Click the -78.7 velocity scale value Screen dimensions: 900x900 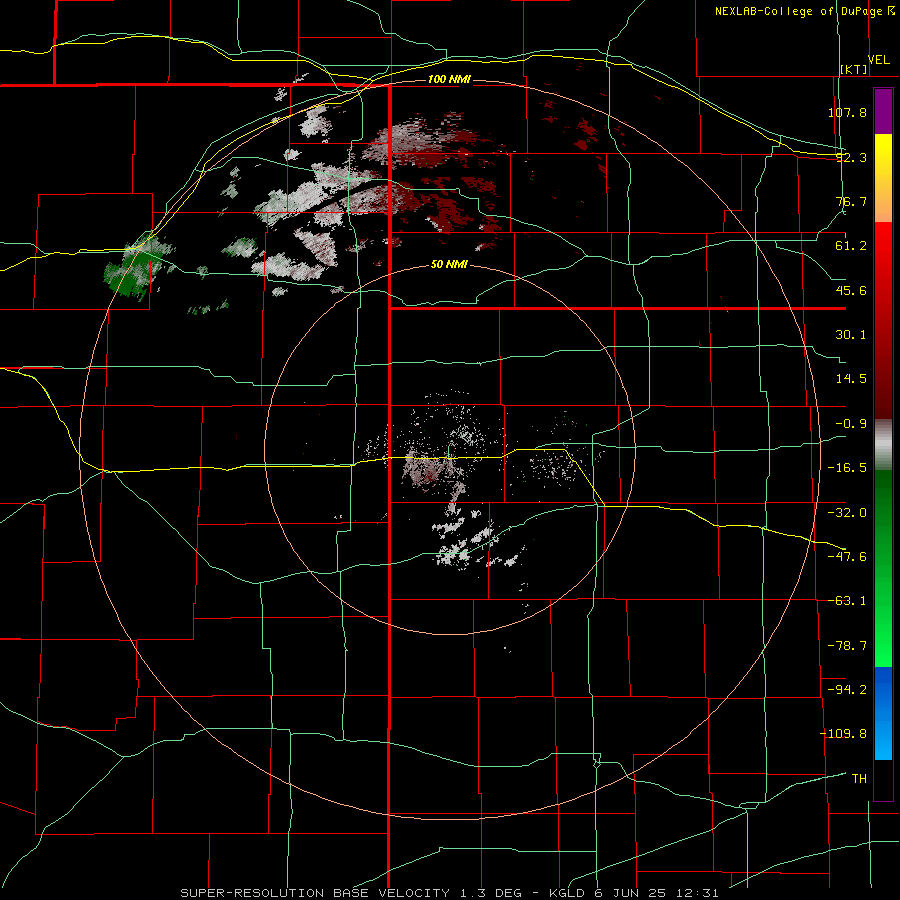click(x=847, y=646)
